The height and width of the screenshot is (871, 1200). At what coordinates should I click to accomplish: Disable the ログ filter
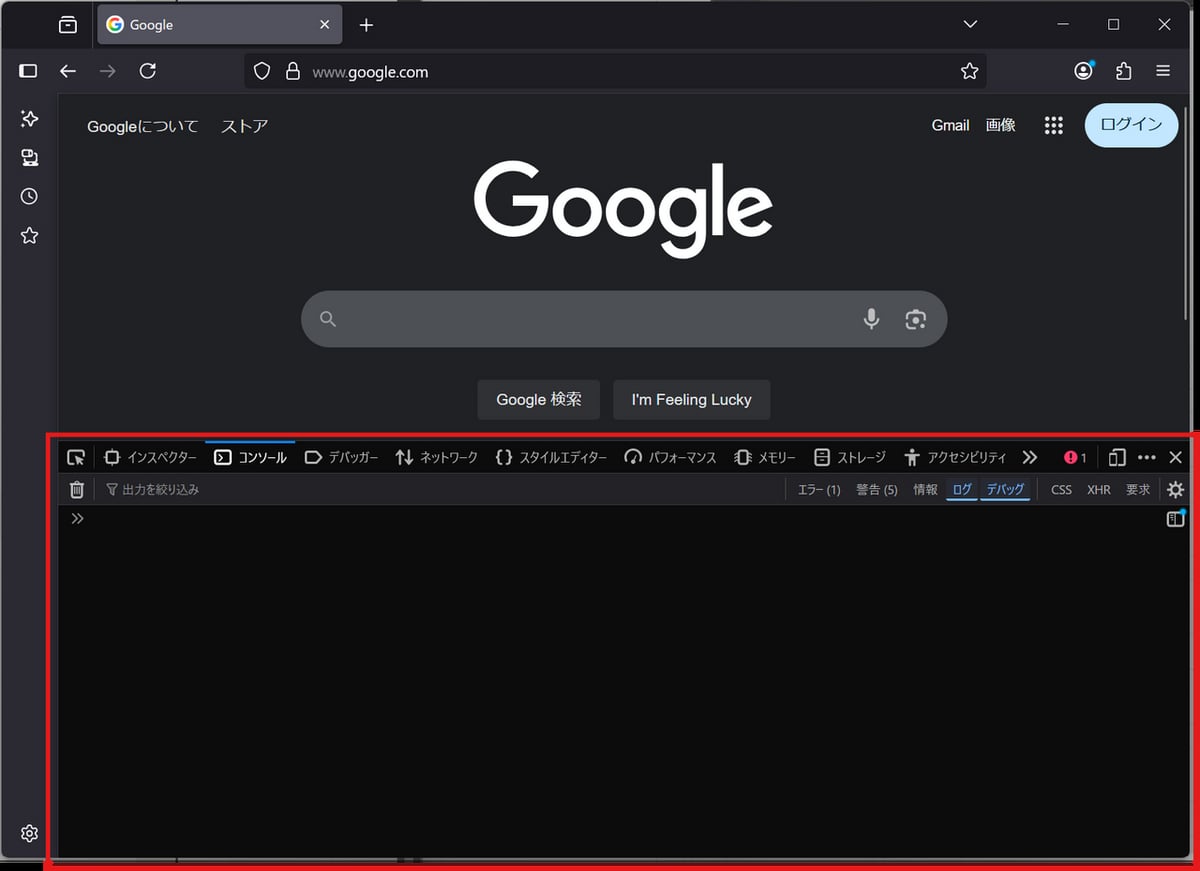click(962, 489)
